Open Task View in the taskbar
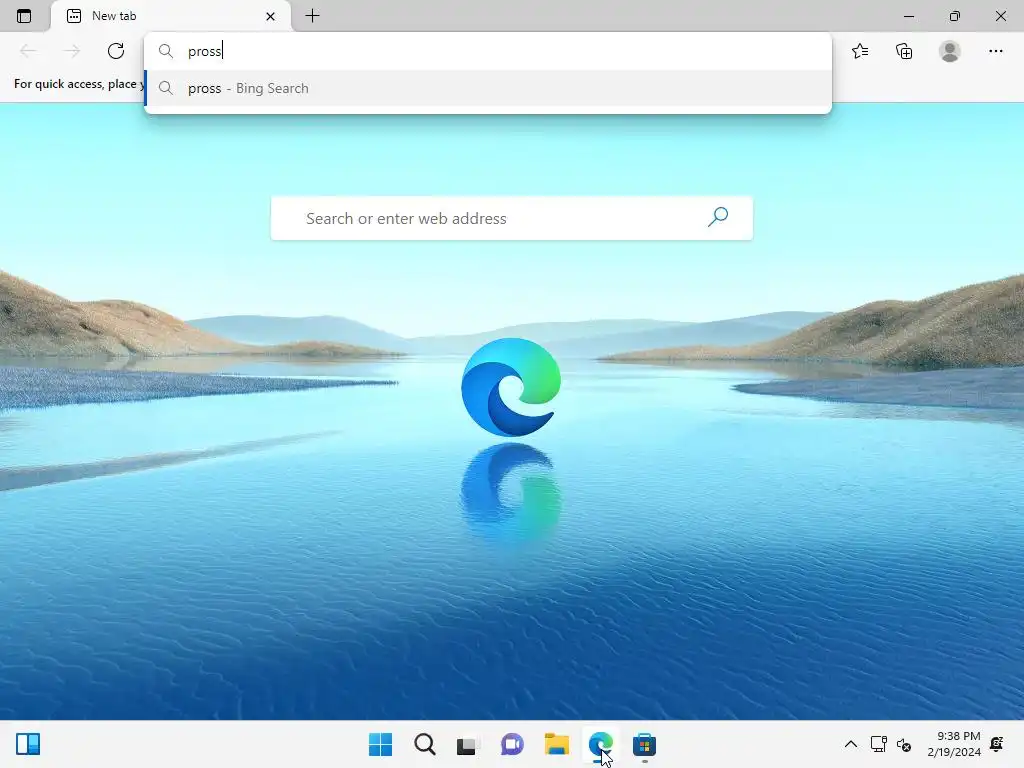This screenshot has height=768, width=1024. 467,744
